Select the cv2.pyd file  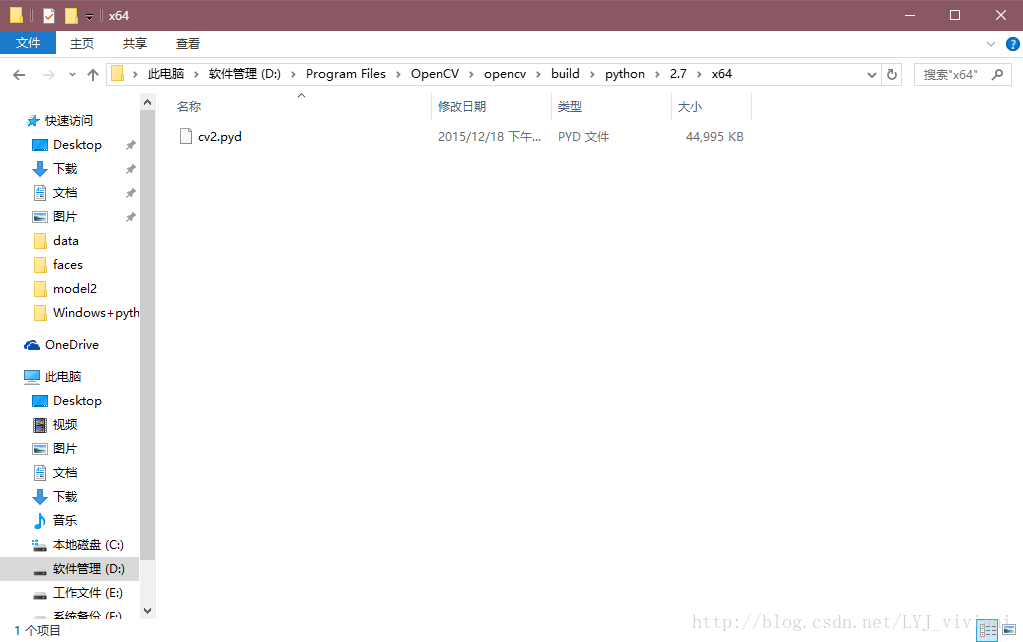click(x=220, y=136)
